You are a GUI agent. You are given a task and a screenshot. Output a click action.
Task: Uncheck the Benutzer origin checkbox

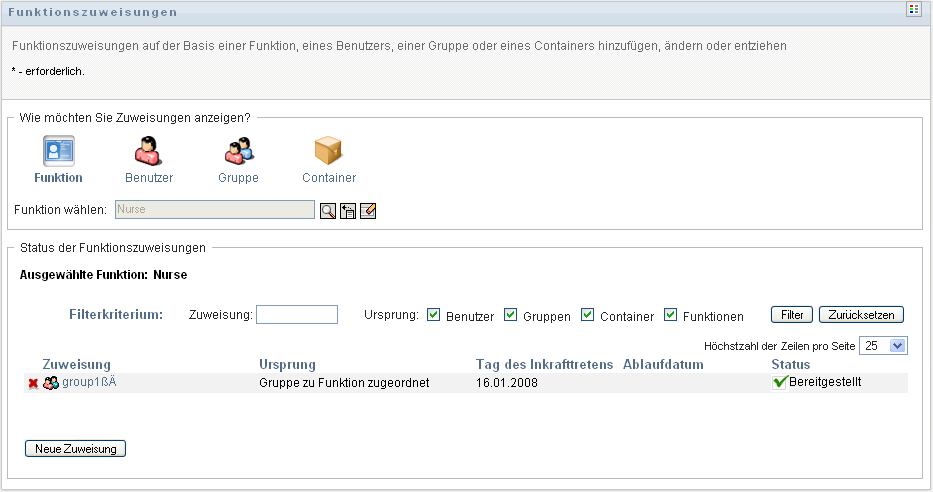coord(434,315)
